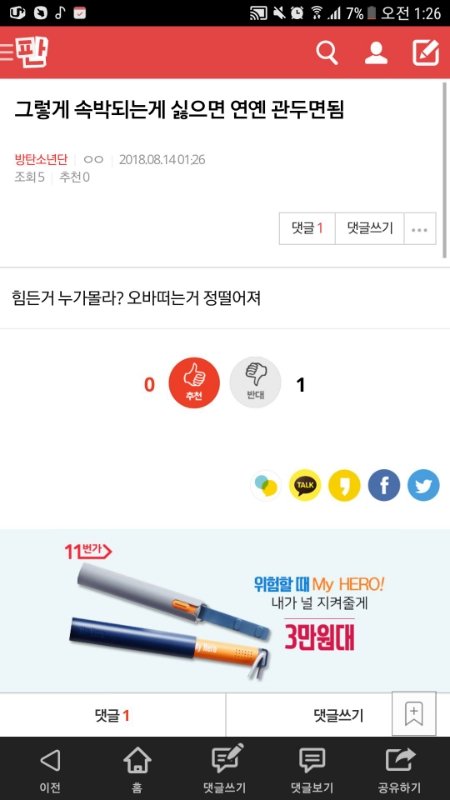Share via the teal-yellow bubbles icon
The image size is (450, 800).
point(266,485)
